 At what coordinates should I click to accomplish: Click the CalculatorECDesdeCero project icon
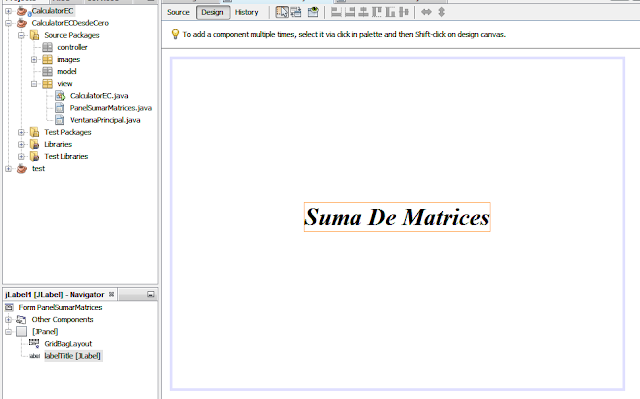click(22, 23)
